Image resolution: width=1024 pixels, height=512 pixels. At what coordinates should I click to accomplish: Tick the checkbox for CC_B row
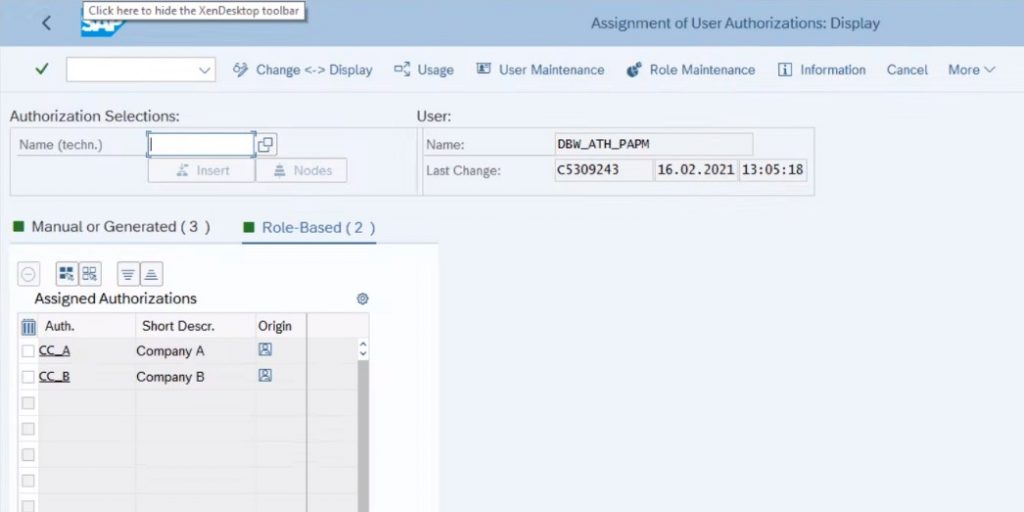click(28, 377)
